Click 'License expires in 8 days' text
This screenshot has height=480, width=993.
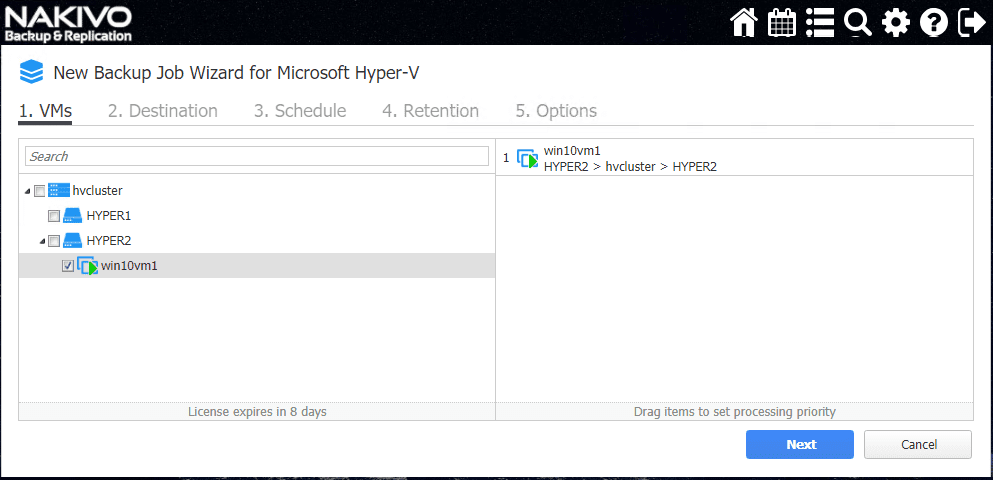point(257,412)
